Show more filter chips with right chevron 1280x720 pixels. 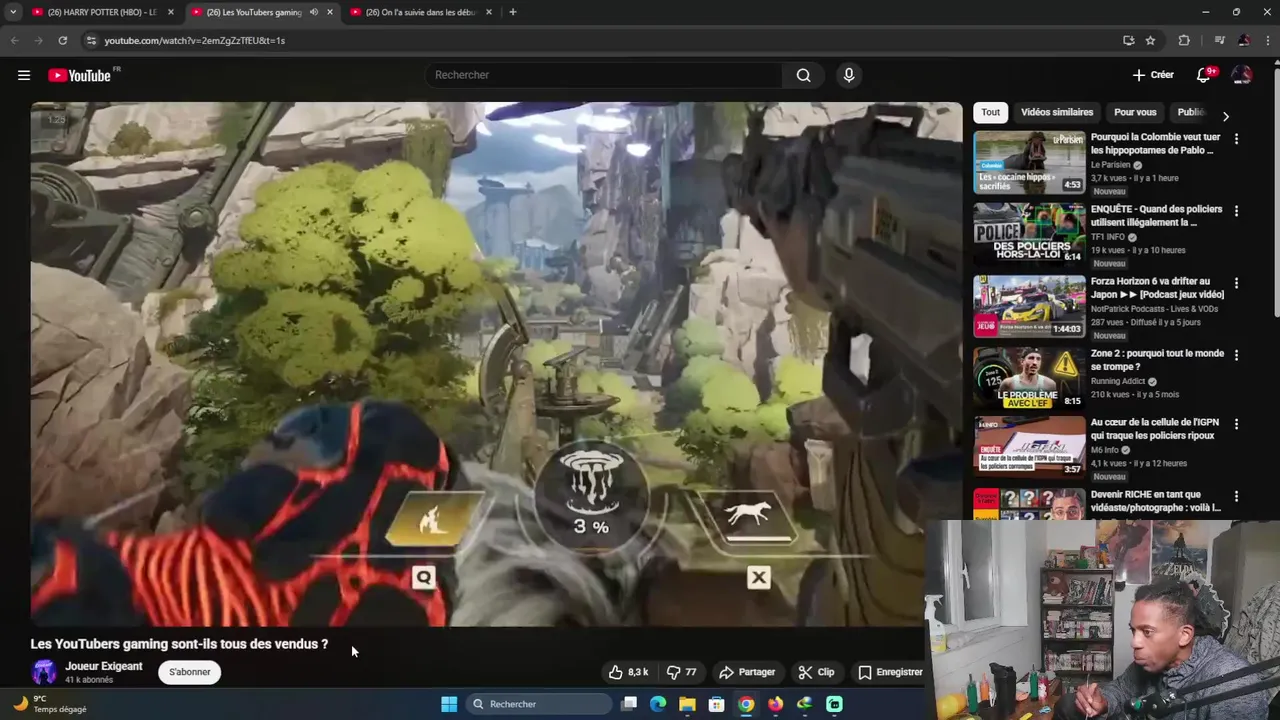click(x=1226, y=116)
